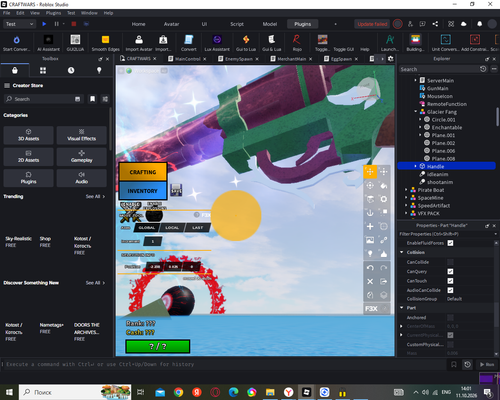Open the Unit Converter plugin

click(445, 43)
